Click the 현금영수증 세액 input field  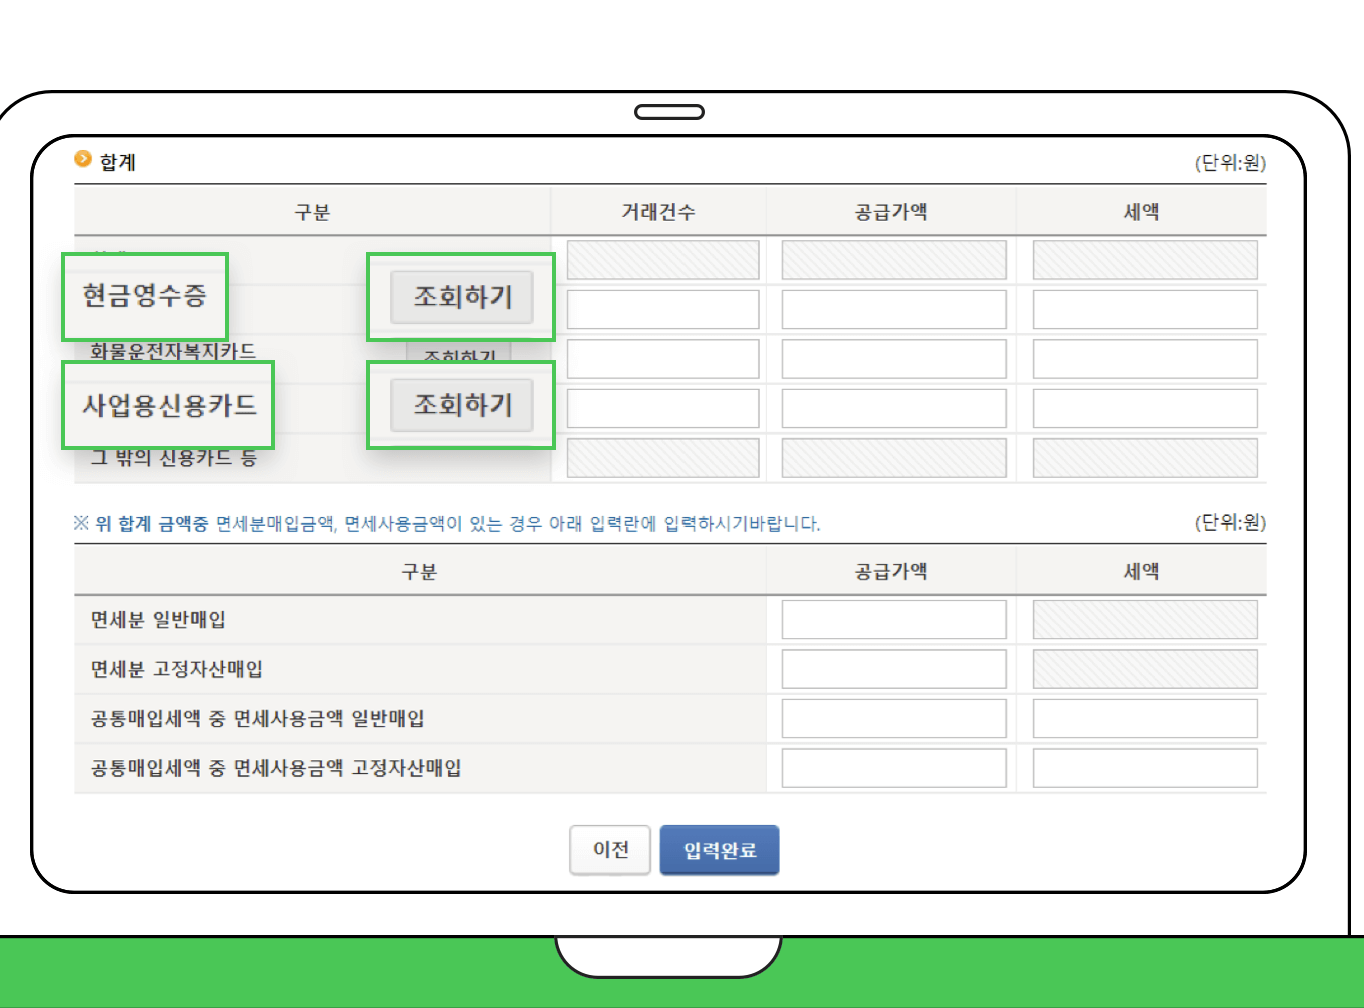coord(1144,309)
